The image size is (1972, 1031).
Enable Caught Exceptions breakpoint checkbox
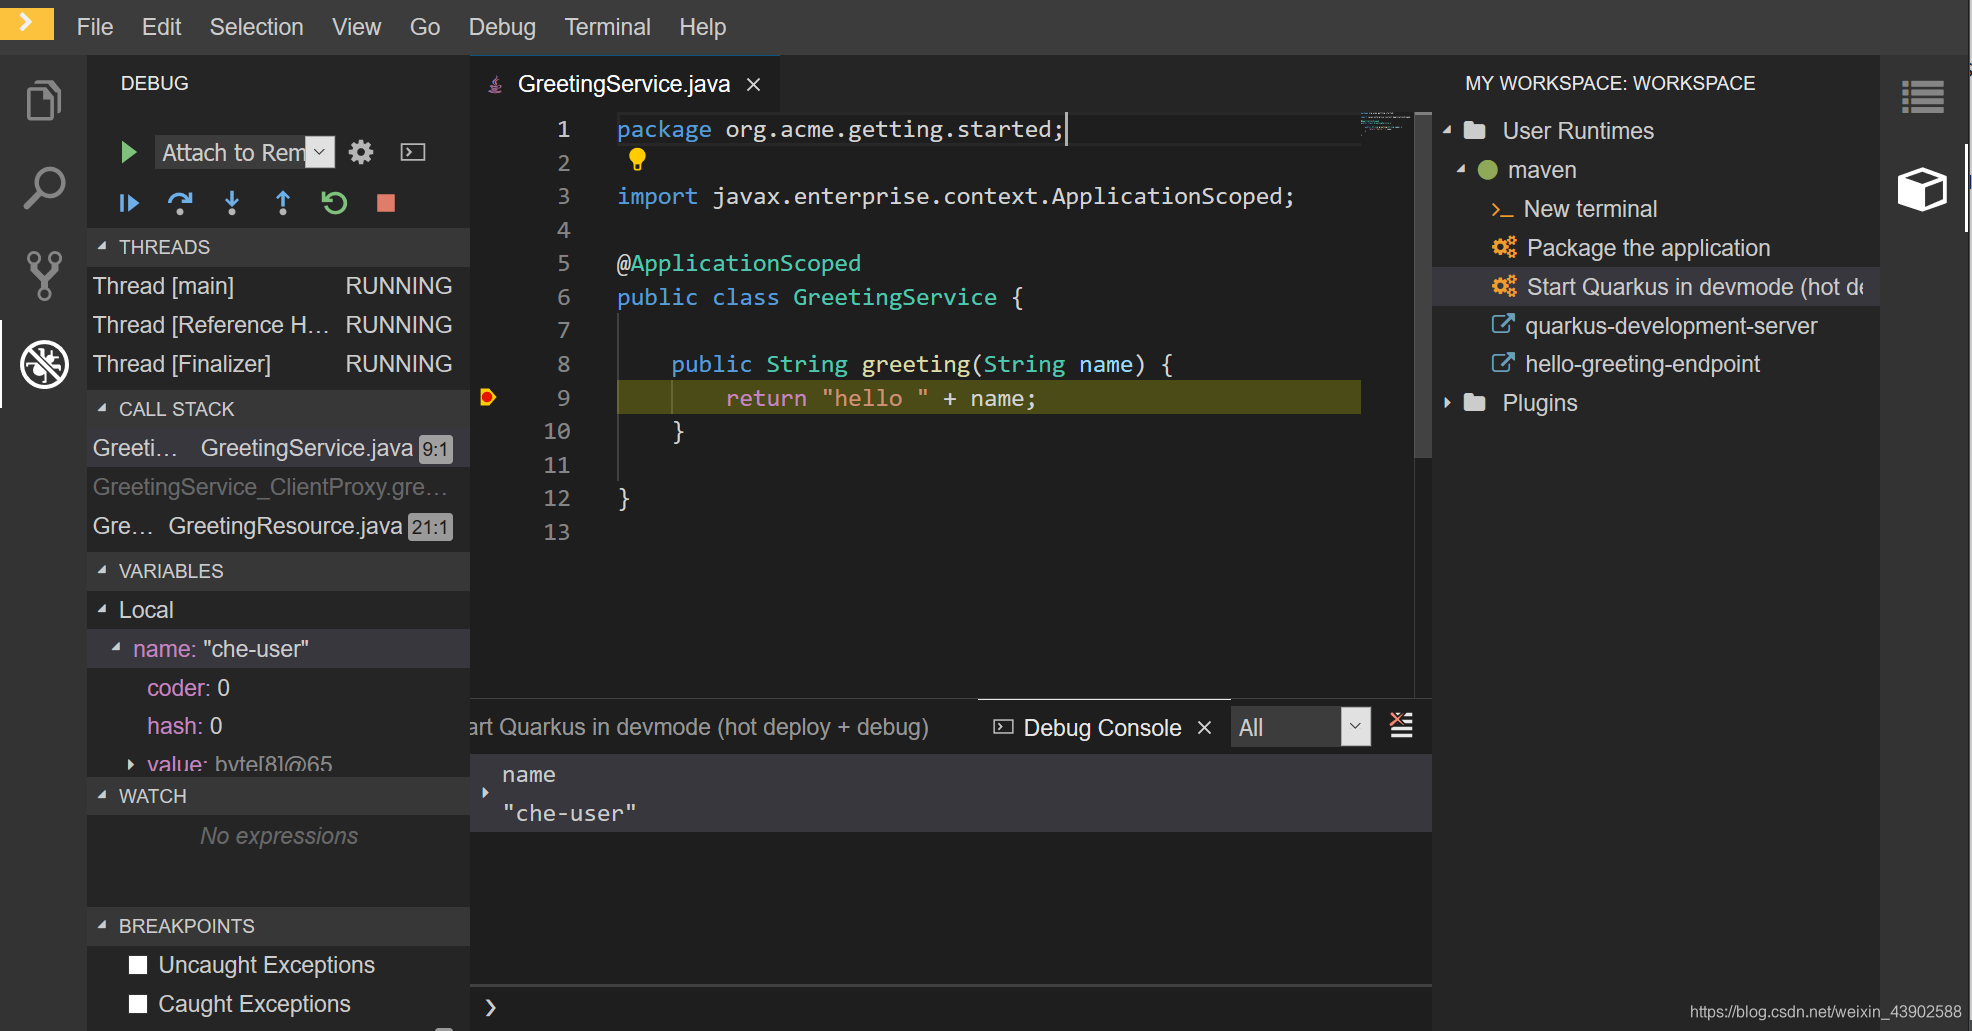pos(138,1004)
